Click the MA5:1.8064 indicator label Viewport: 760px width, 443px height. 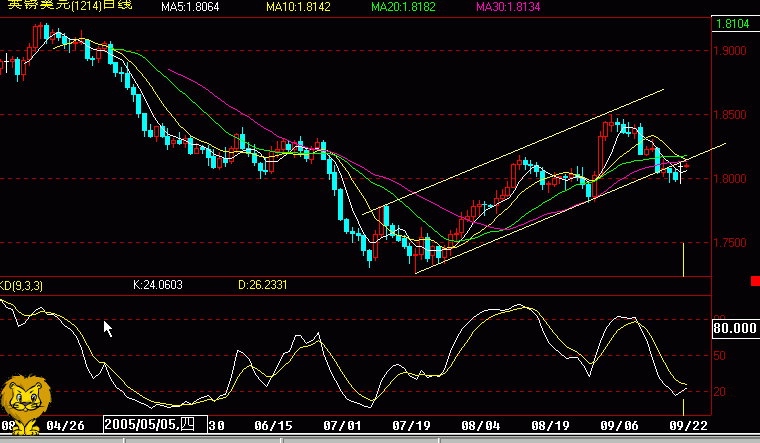tap(190, 7)
